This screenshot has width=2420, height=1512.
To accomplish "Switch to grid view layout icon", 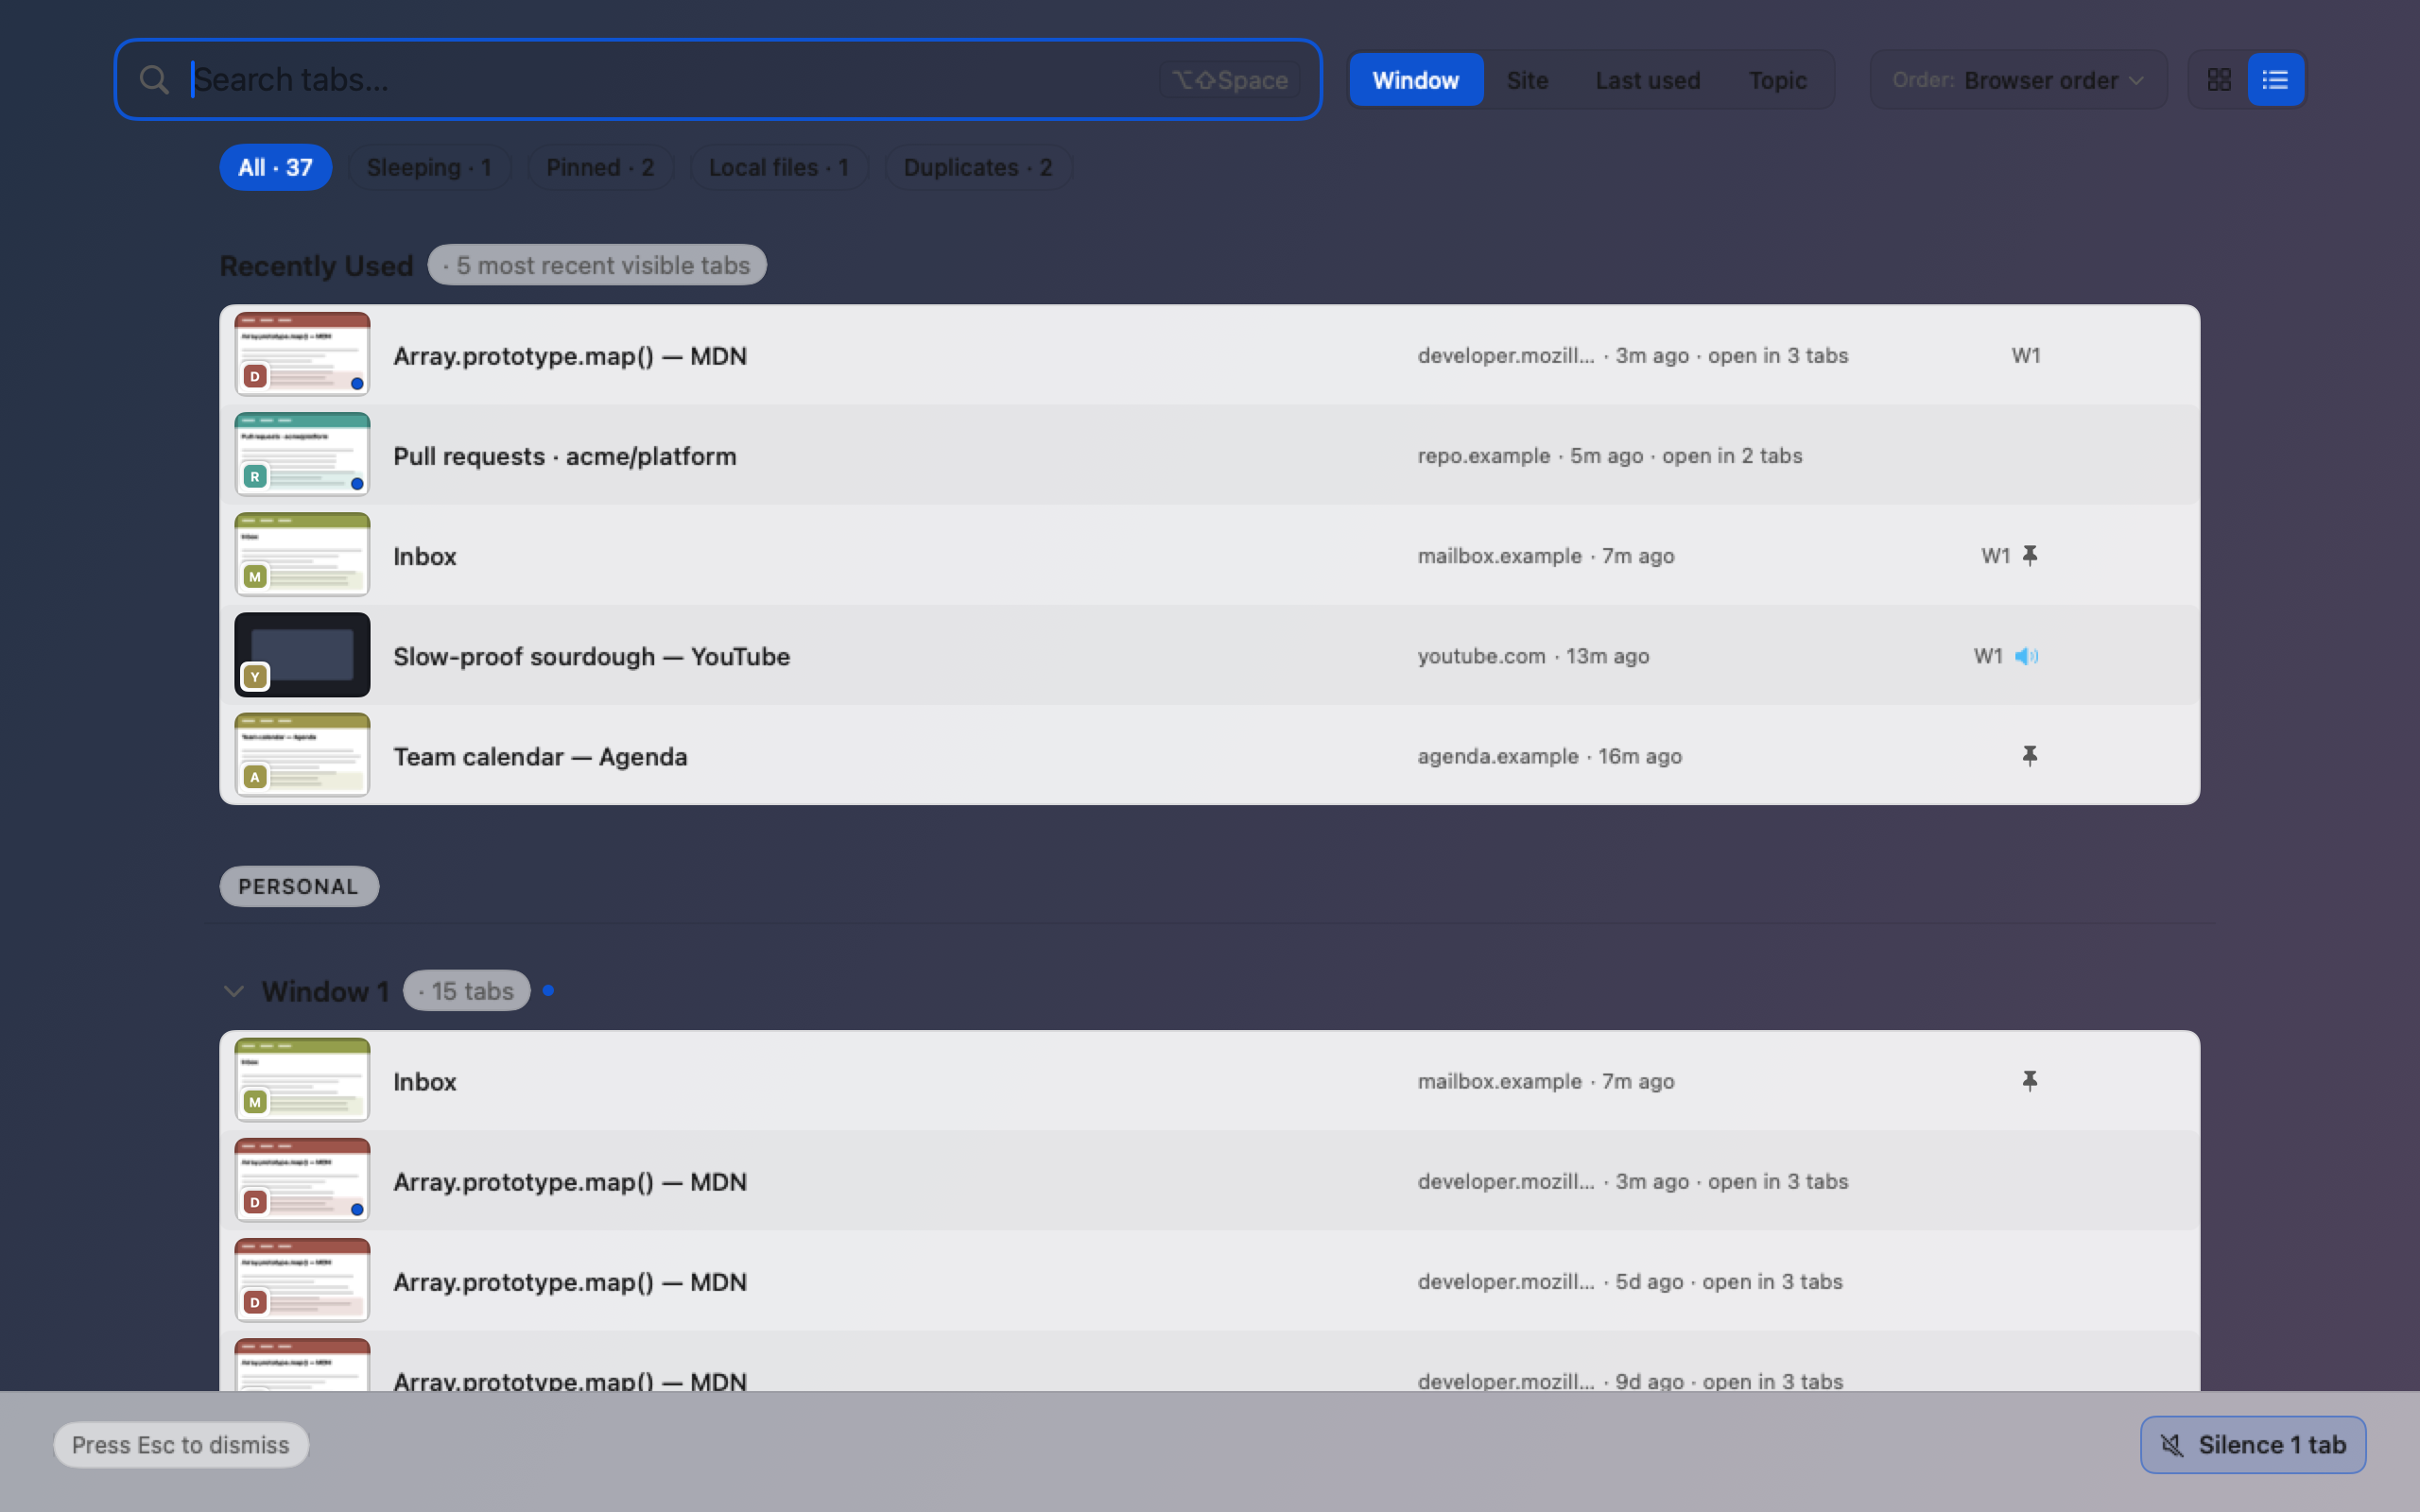I will [2218, 80].
